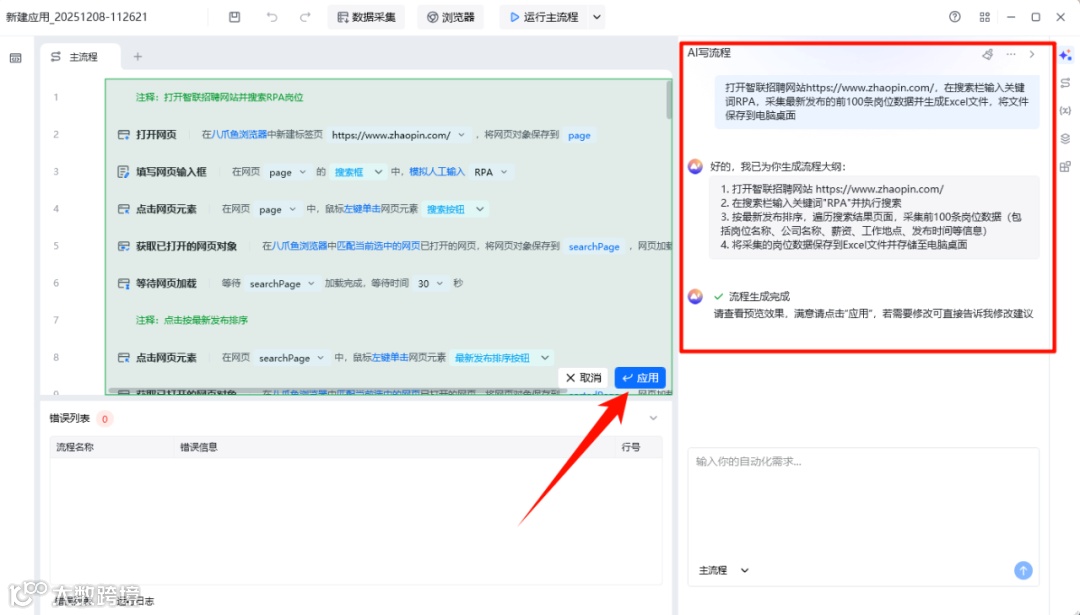Expand the run options arrow beside 运行主流程
The width and height of the screenshot is (1080, 615).
pyautogui.click(x=596, y=17)
